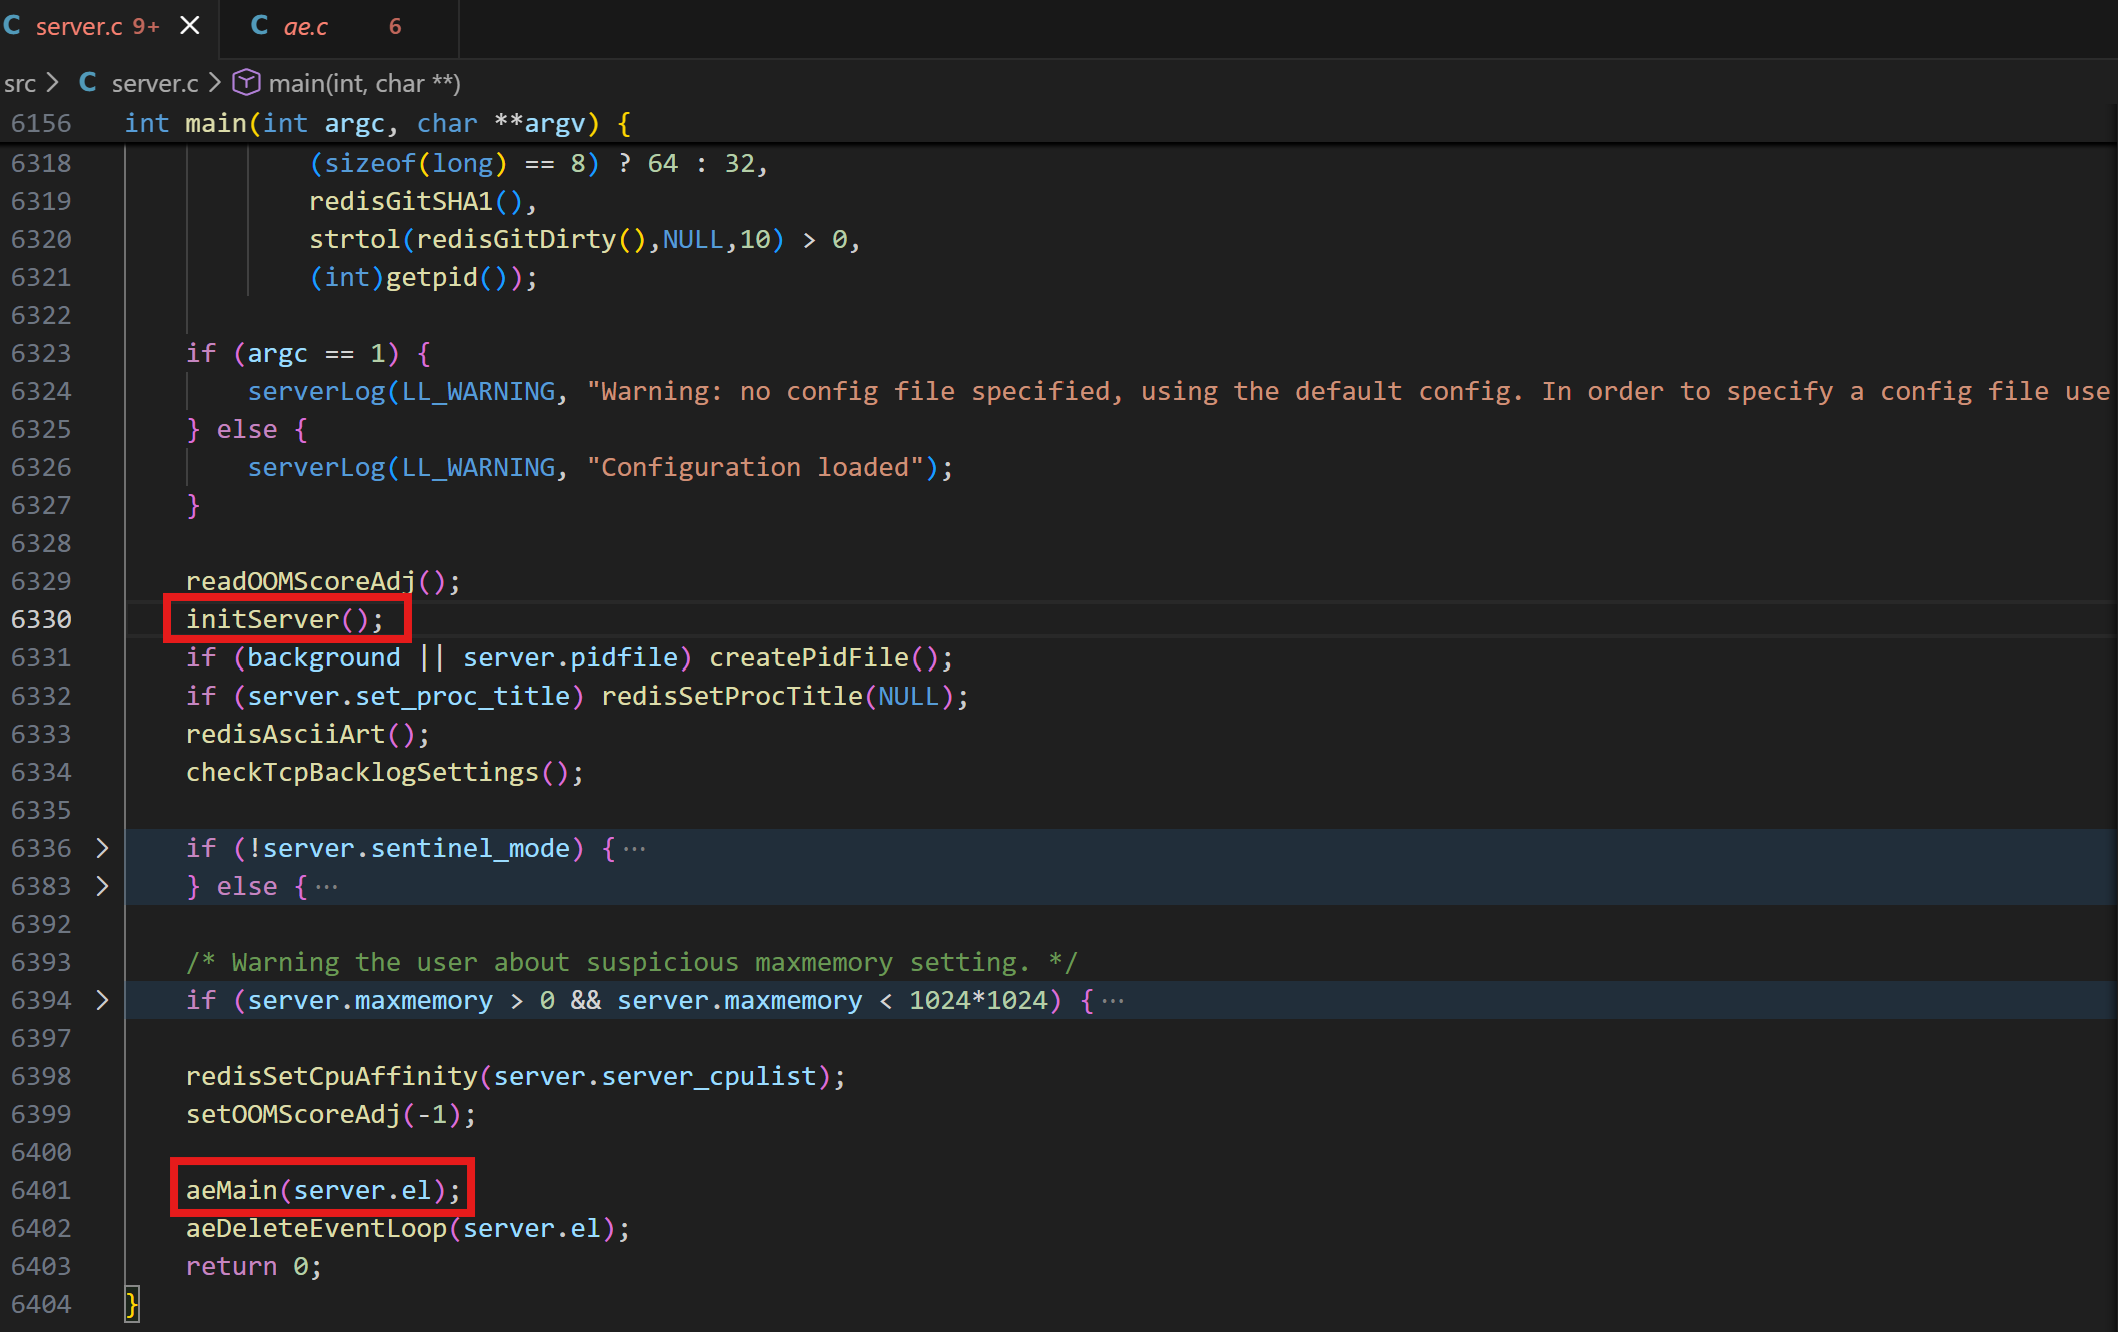This screenshot has height=1332, width=2118.
Task: Open the src breadcrumb folder
Action: 20,83
